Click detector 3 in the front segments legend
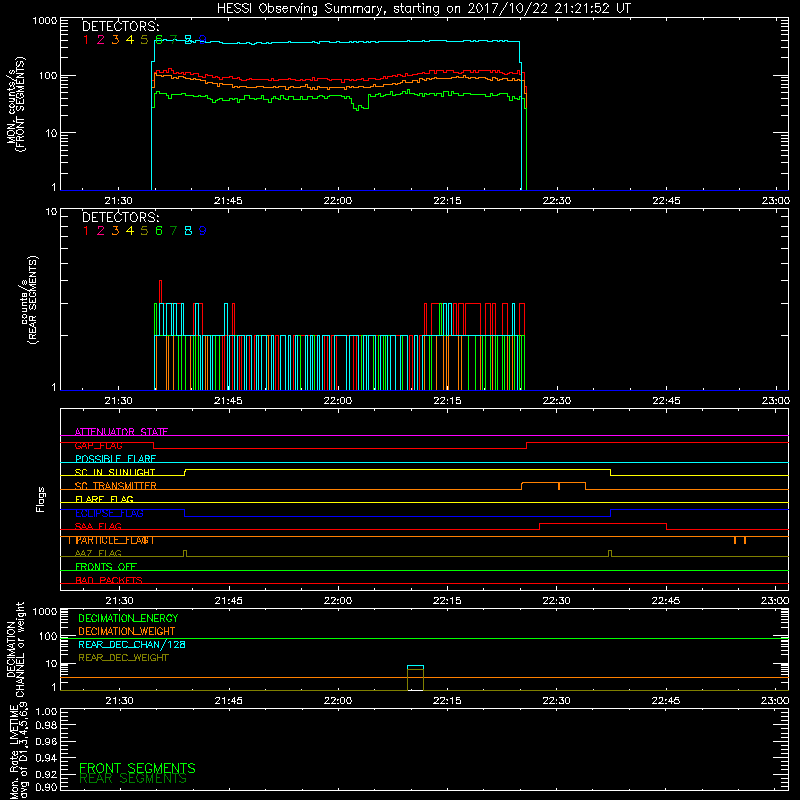This screenshot has height=800, width=800. 115,40
